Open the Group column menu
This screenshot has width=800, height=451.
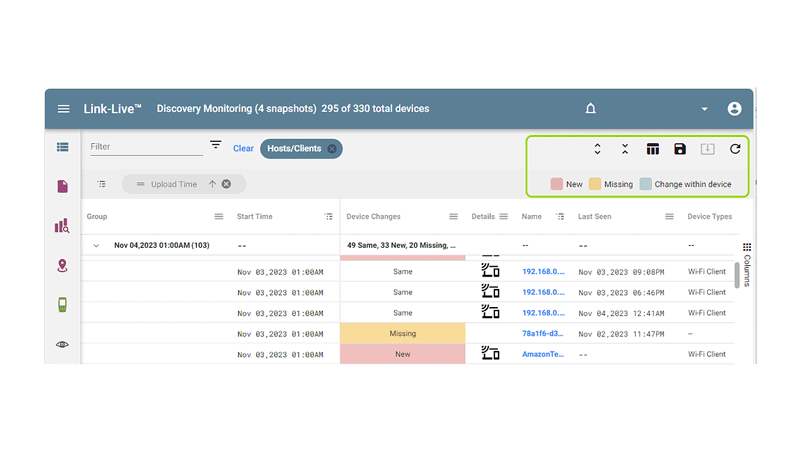pyautogui.click(x=219, y=216)
